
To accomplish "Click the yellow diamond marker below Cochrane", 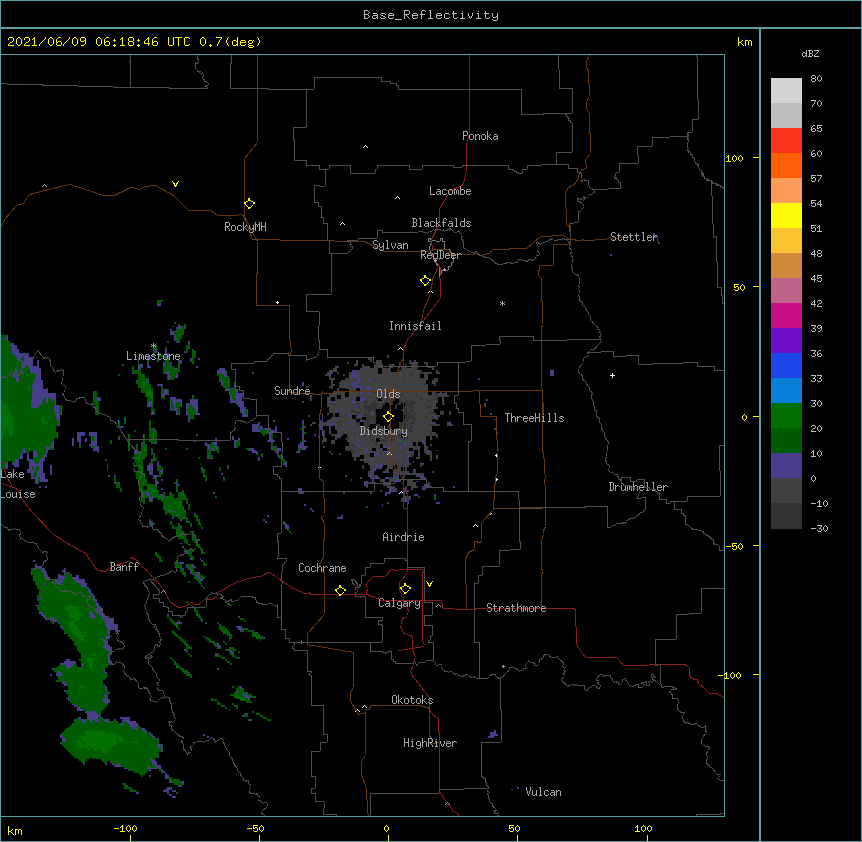I will coord(340,590).
